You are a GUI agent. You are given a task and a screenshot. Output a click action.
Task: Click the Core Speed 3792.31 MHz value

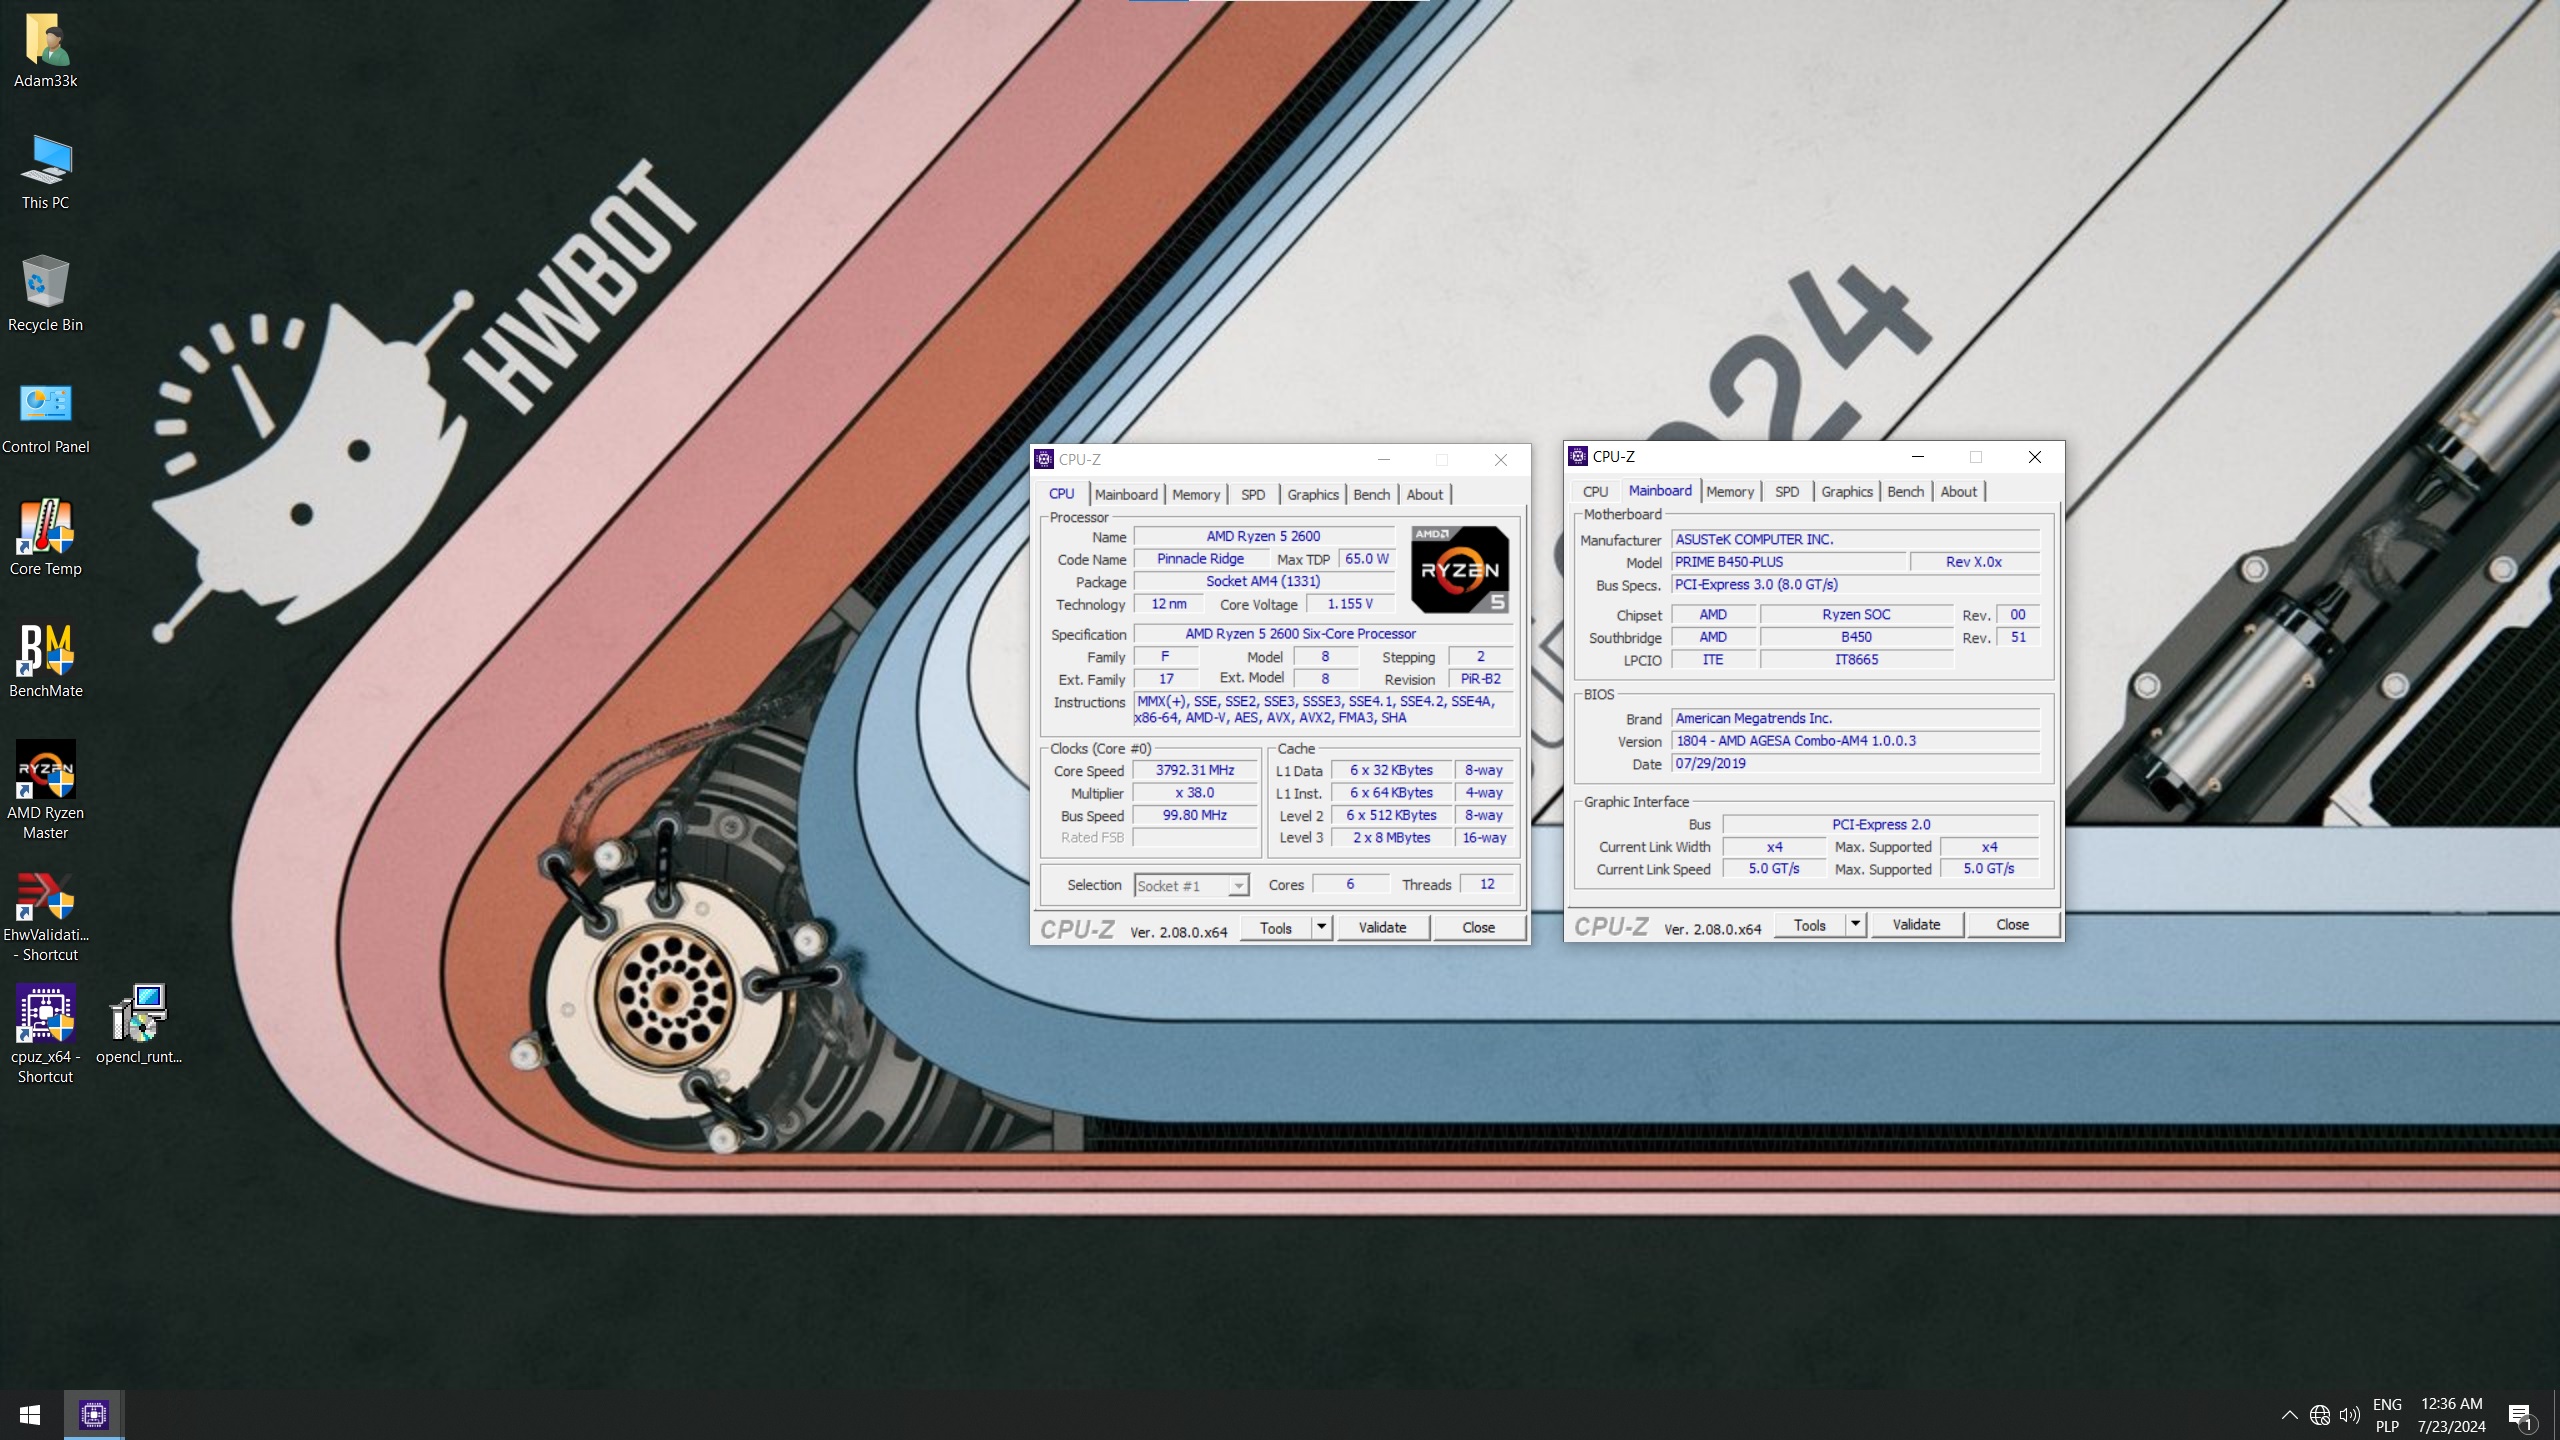[x=1195, y=770]
